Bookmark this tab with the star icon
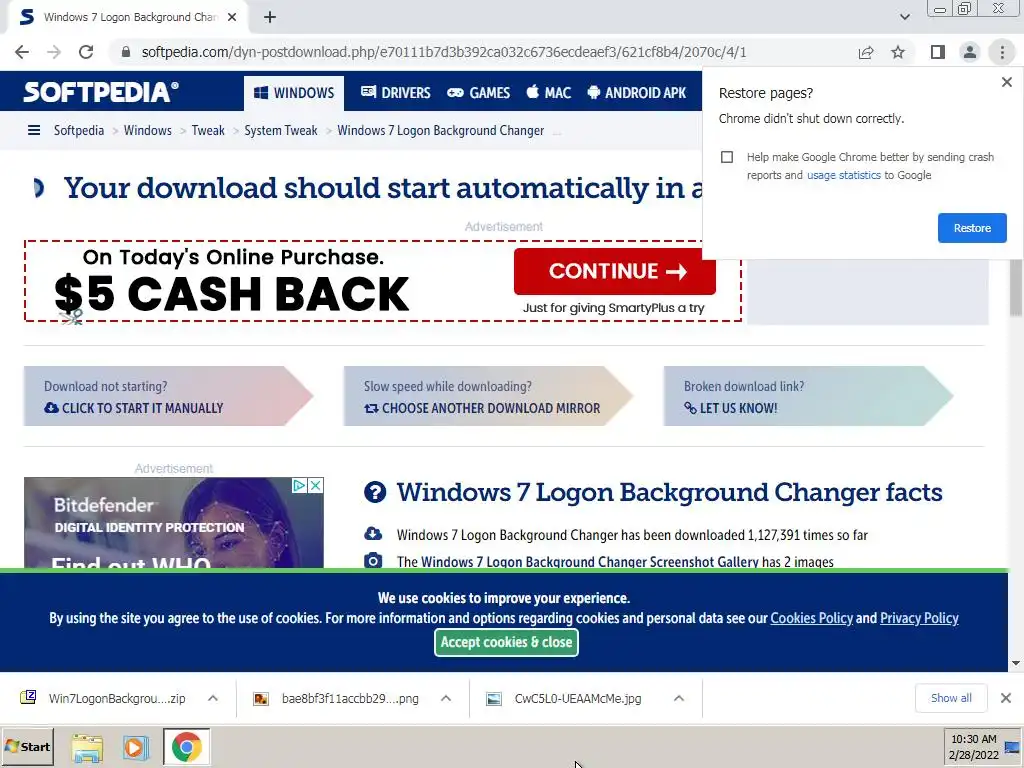The image size is (1024, 768). coord(898,52)
